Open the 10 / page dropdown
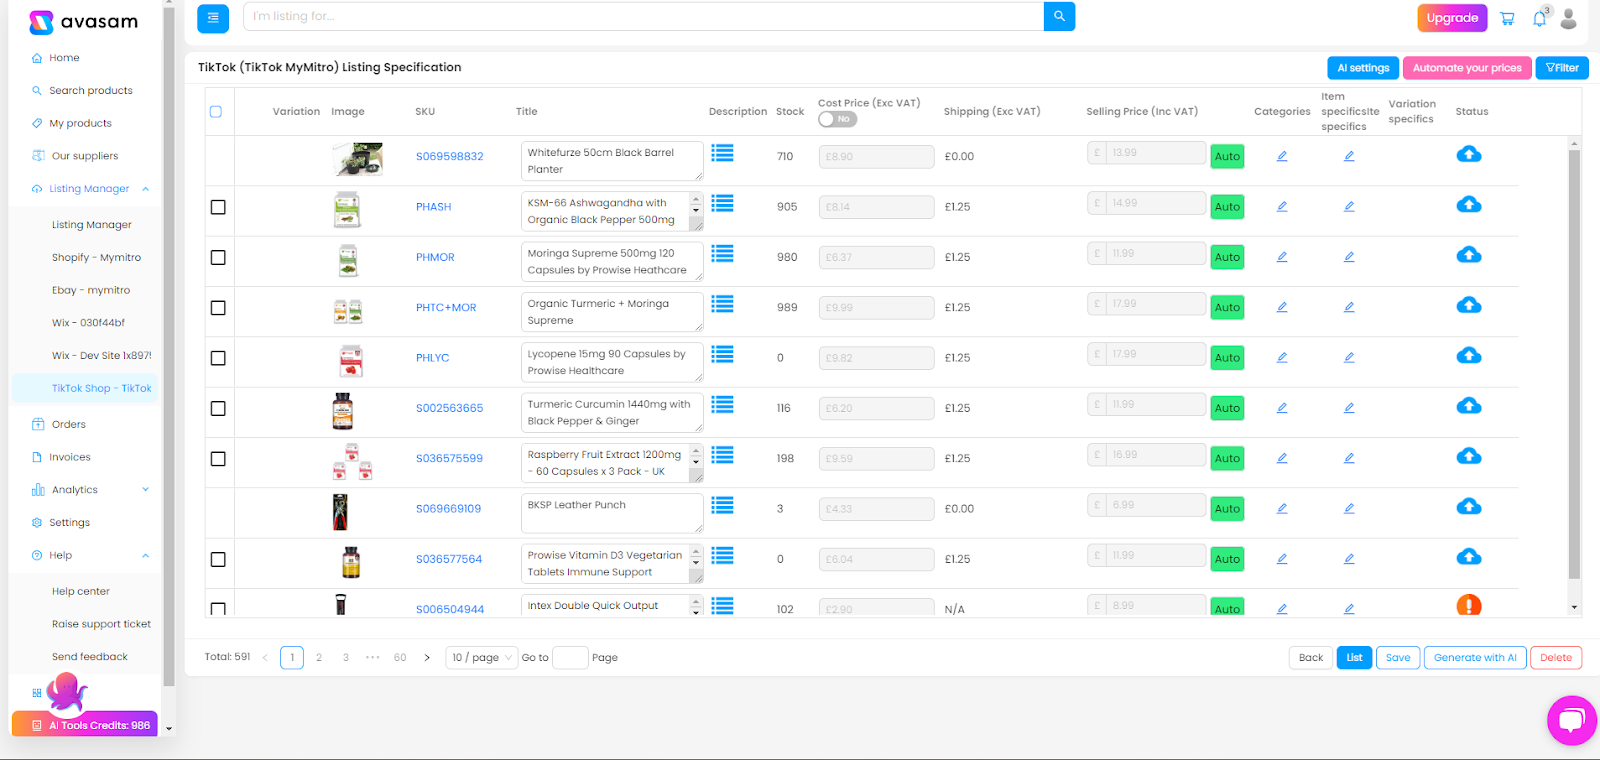 point(482,658)
